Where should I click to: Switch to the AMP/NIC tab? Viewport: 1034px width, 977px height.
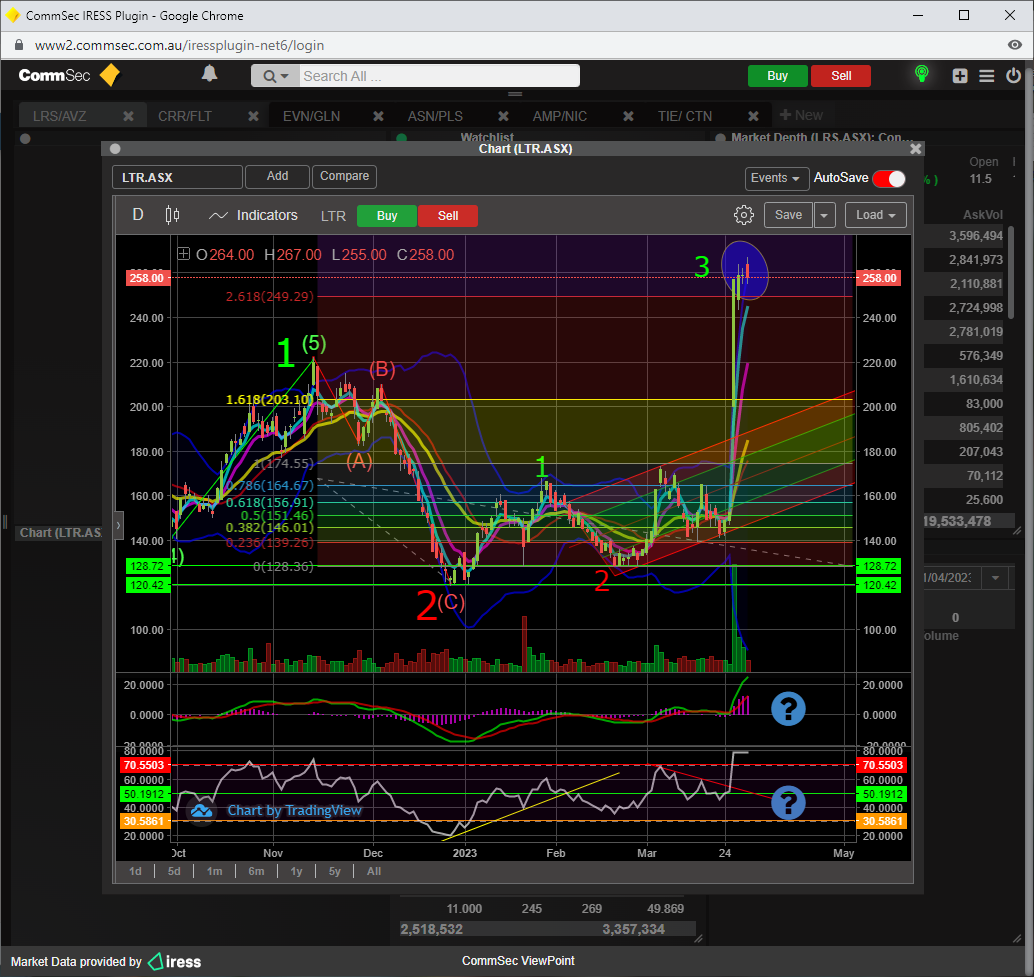coord(561,116)
